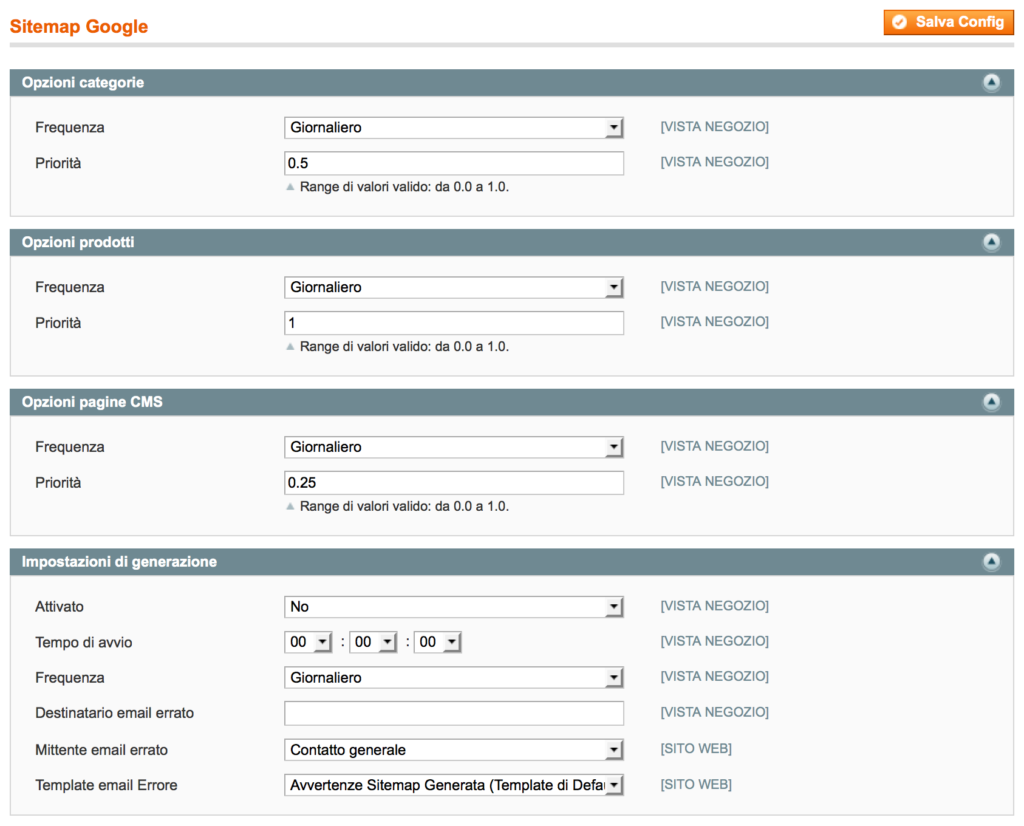Click the SITO WEB link next to Mittente email errato

(695, 748)
